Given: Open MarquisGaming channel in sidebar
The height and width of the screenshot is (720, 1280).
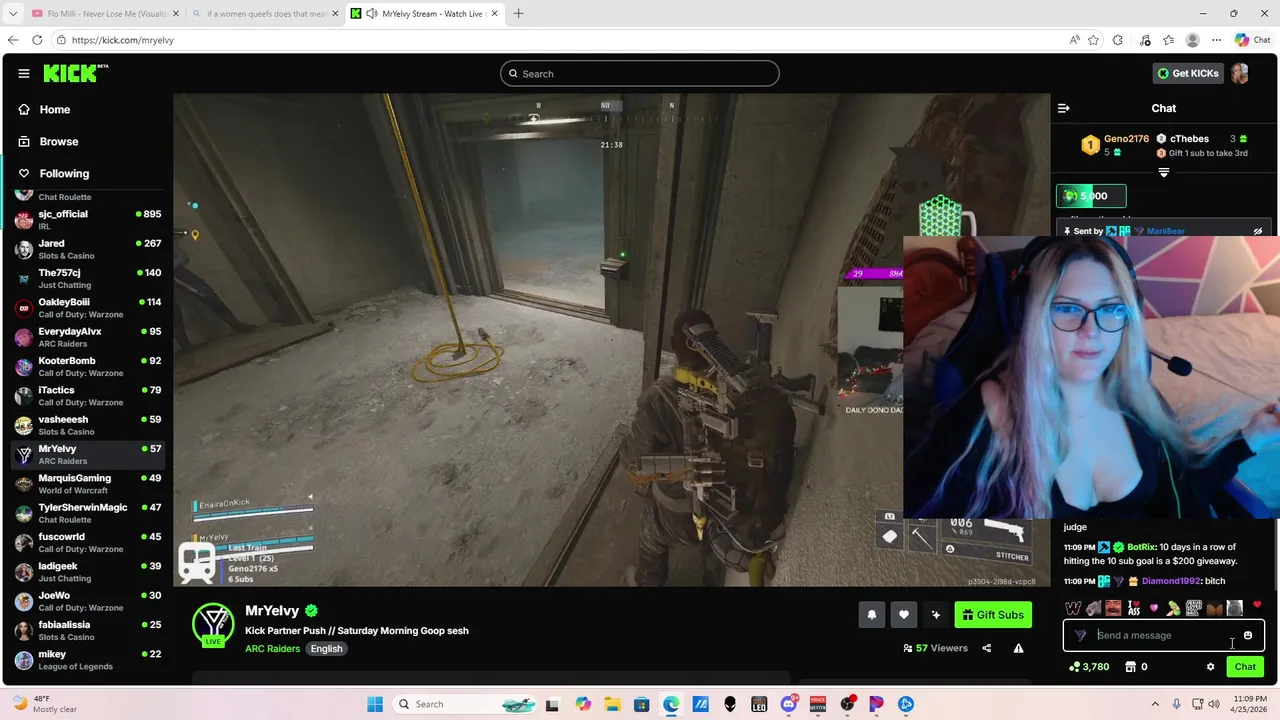Looking at the screenshot, I should tap(87, 484).
